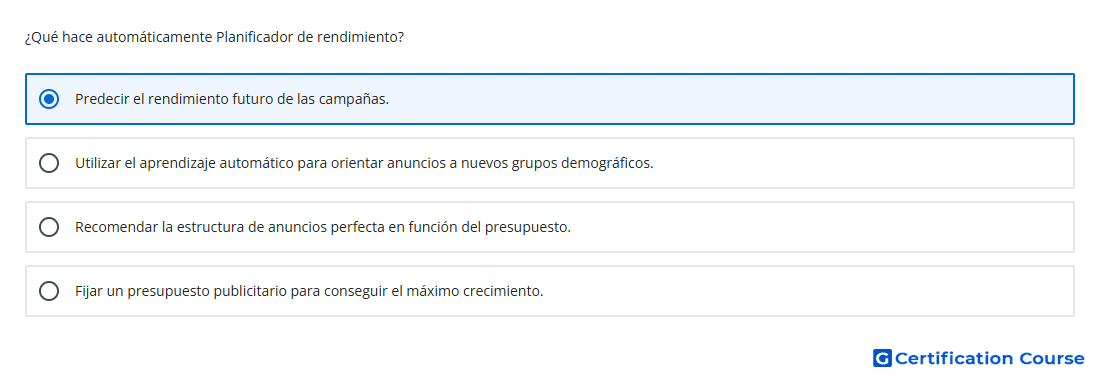
Task: Click answer text 'Predecir el rendimiento futuro de las campañas'
Action: click(232, 99)
